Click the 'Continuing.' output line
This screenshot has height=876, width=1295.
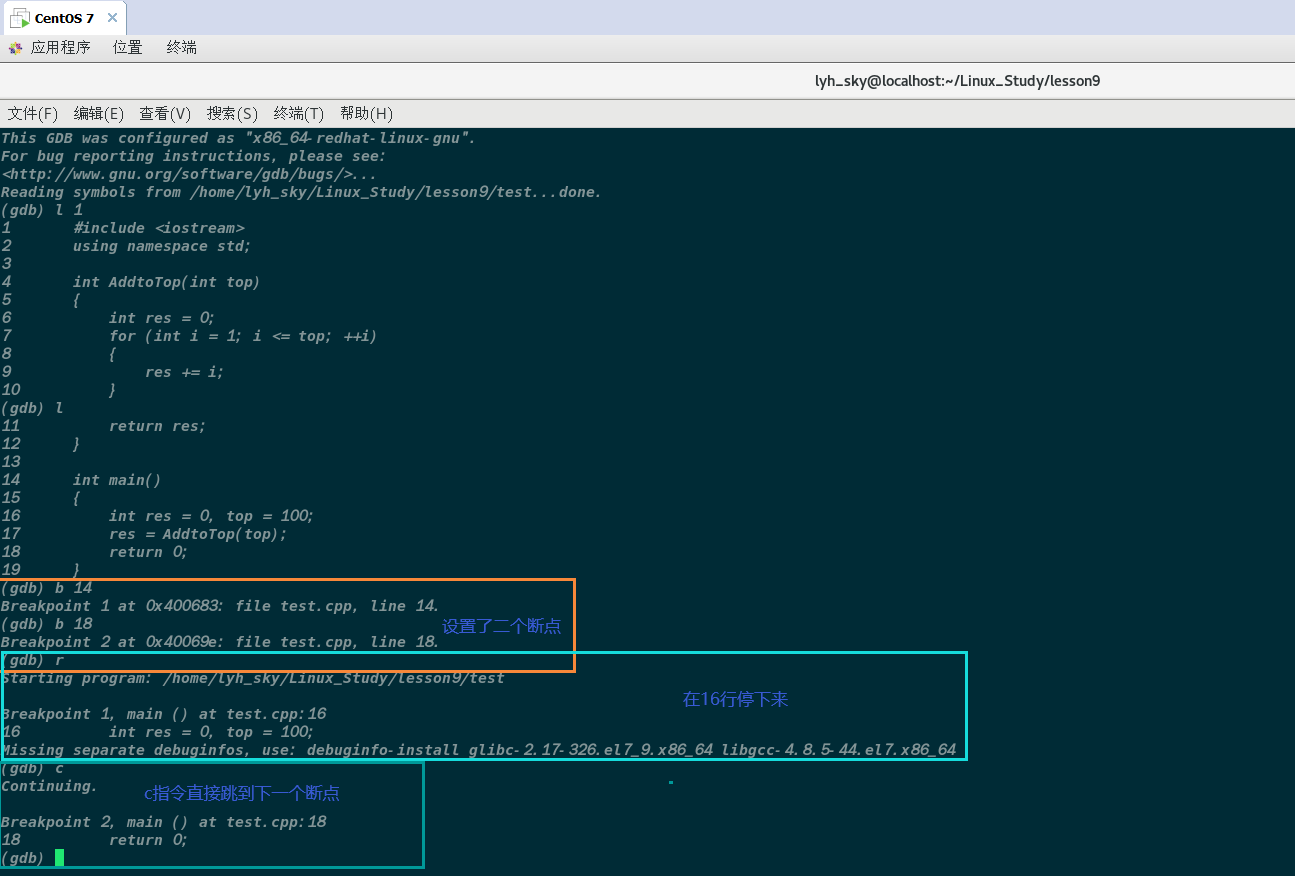50,786
